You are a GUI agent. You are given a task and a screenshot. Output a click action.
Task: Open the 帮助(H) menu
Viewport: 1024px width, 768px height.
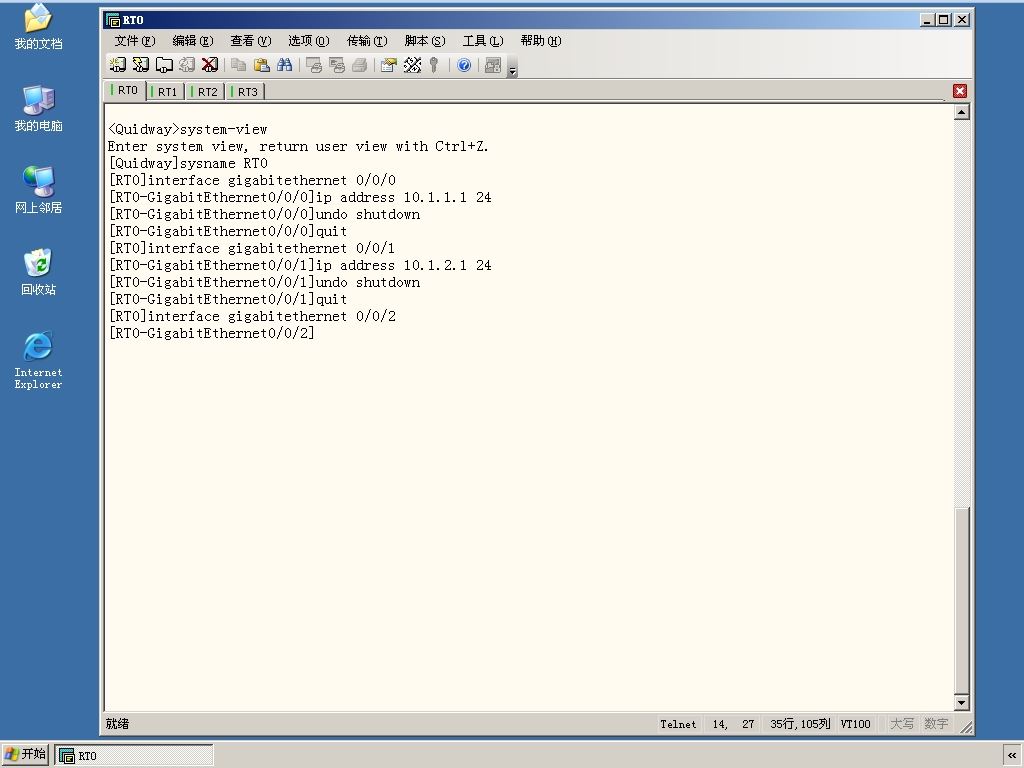541,40
